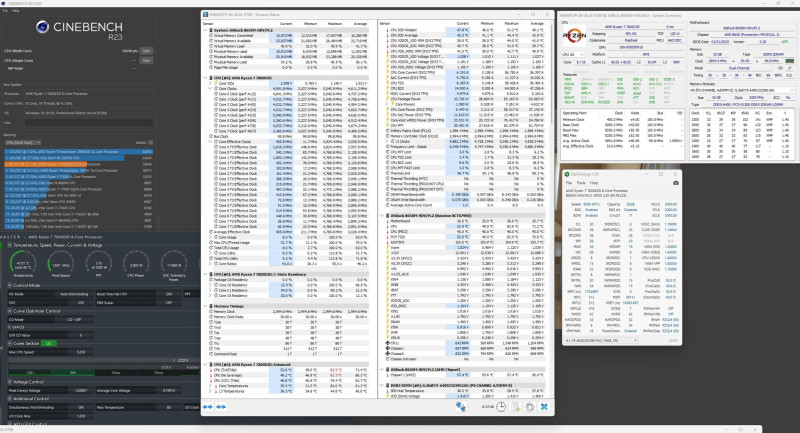
Task: Open the ZenTimings Help menu
Action: pyautogui.click(x=594, y=183)
